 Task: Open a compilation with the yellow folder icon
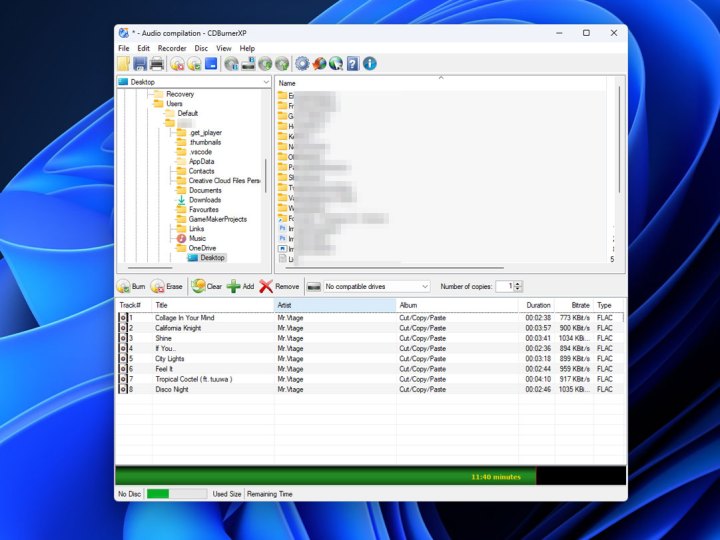coord(124,63)
